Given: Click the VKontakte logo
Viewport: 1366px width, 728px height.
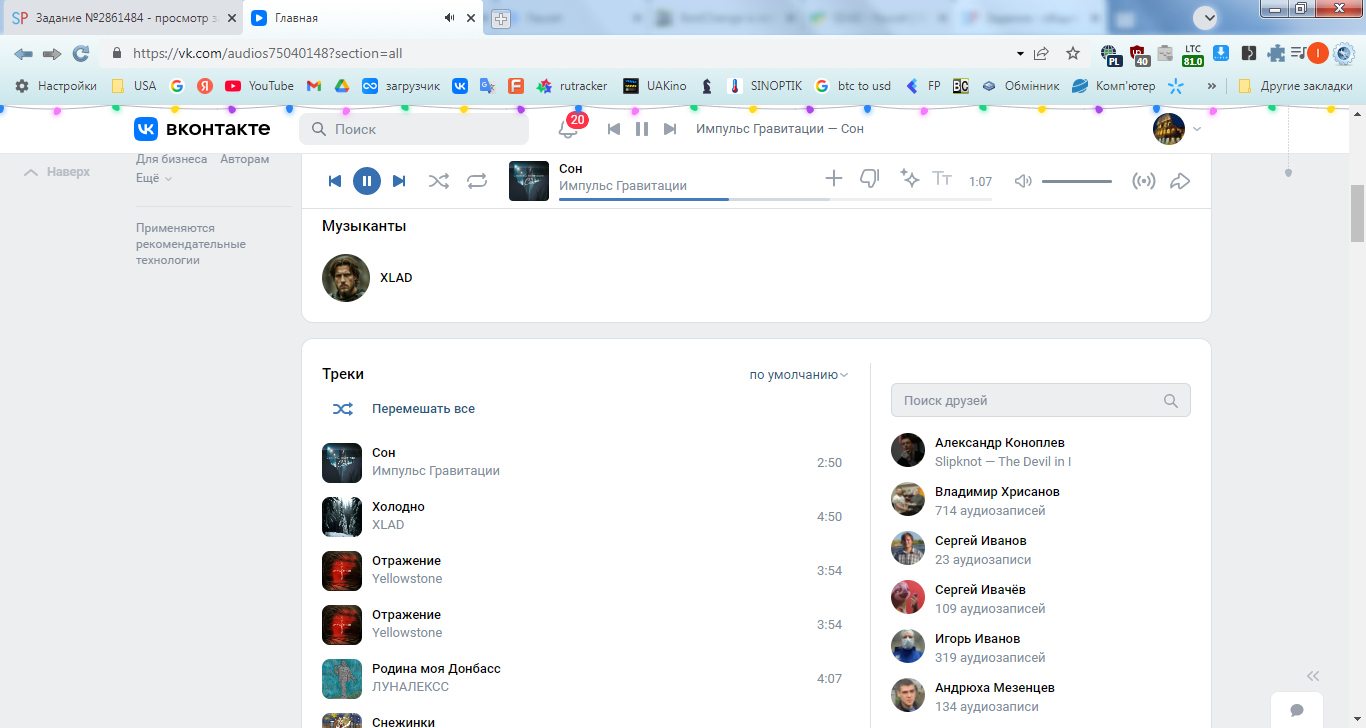Looking at the screenshot, I should (x=202, y=129).
